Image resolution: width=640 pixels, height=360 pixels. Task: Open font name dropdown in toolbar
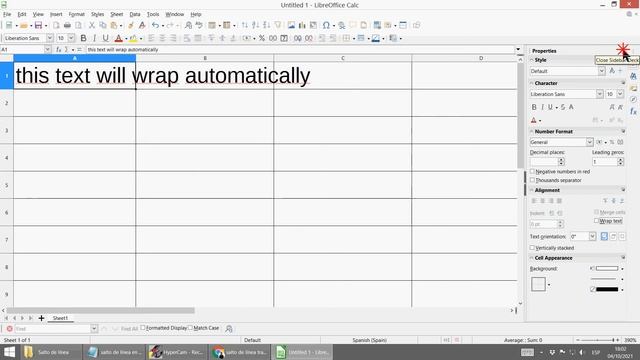coord(50,38)
